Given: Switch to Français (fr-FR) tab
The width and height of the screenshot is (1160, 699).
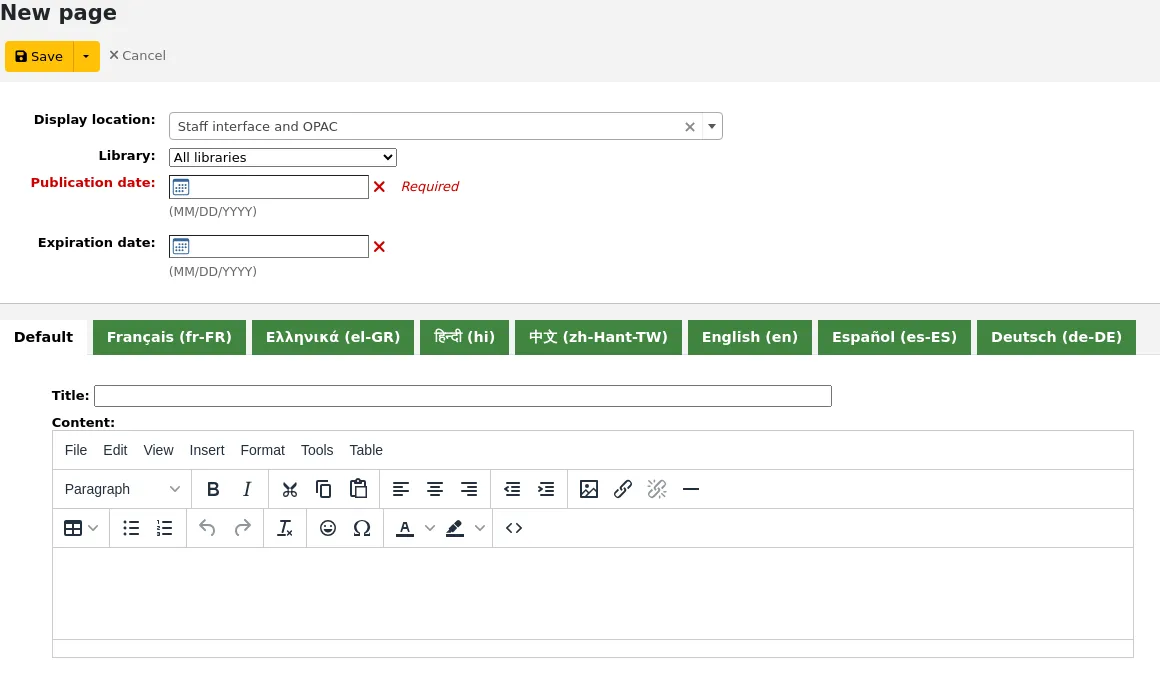Looking at the screenshot, I should pos(169,337).
